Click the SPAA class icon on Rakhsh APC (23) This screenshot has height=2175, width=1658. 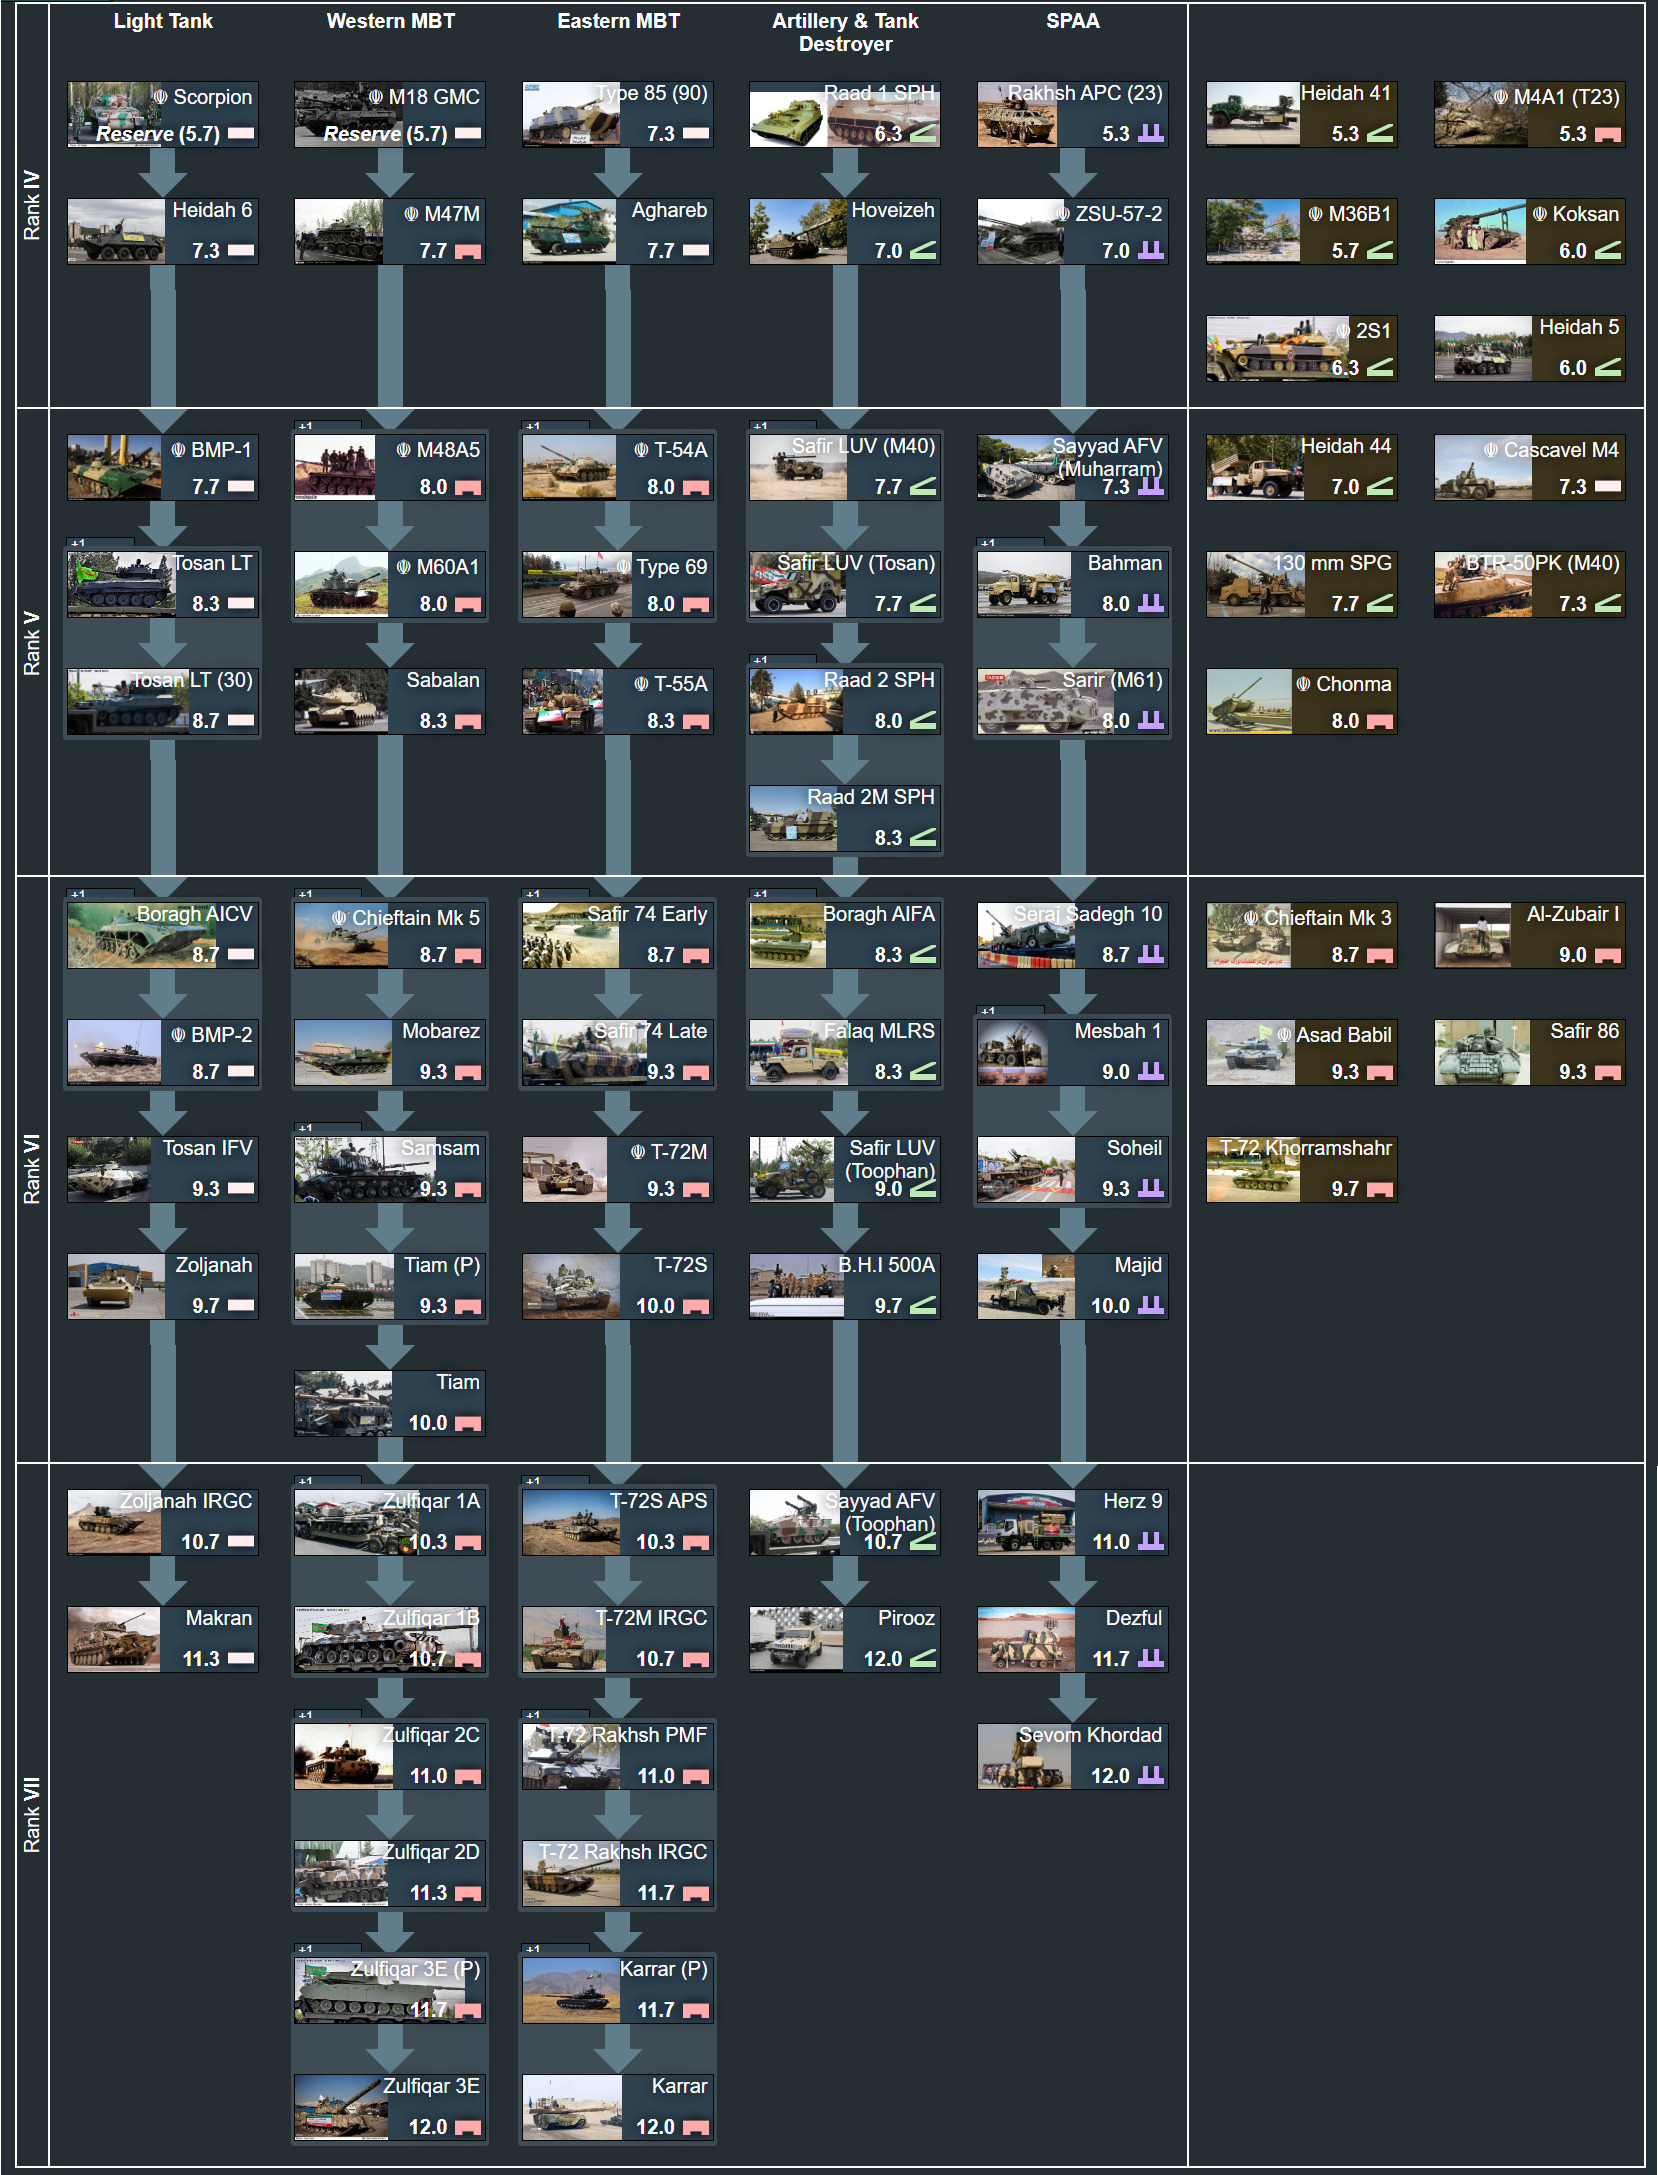(x=1151, y=133)
